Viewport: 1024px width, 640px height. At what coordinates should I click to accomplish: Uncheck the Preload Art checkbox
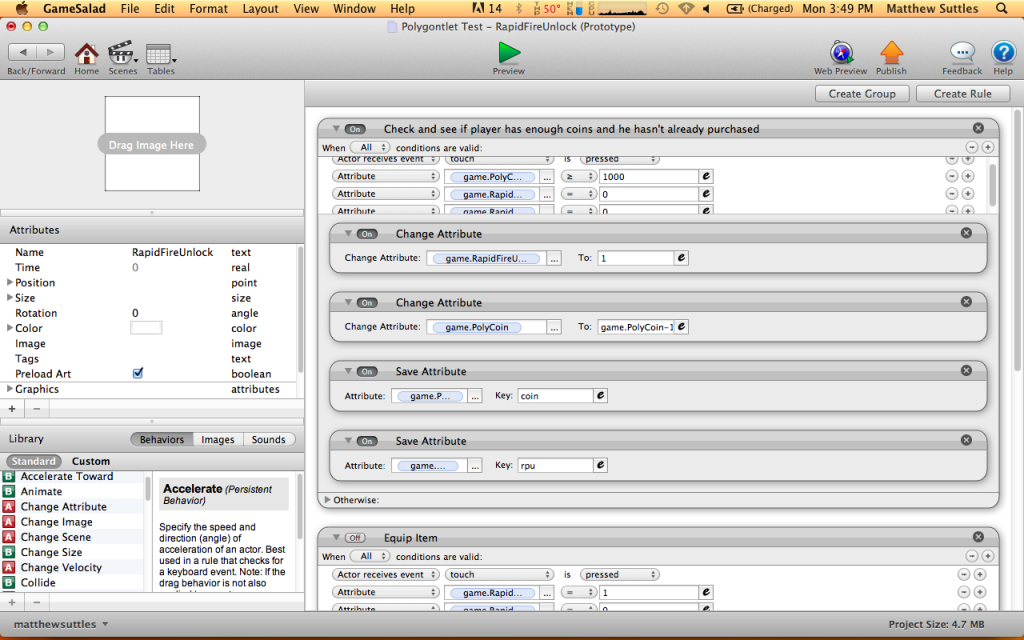(x=138, y=373)
